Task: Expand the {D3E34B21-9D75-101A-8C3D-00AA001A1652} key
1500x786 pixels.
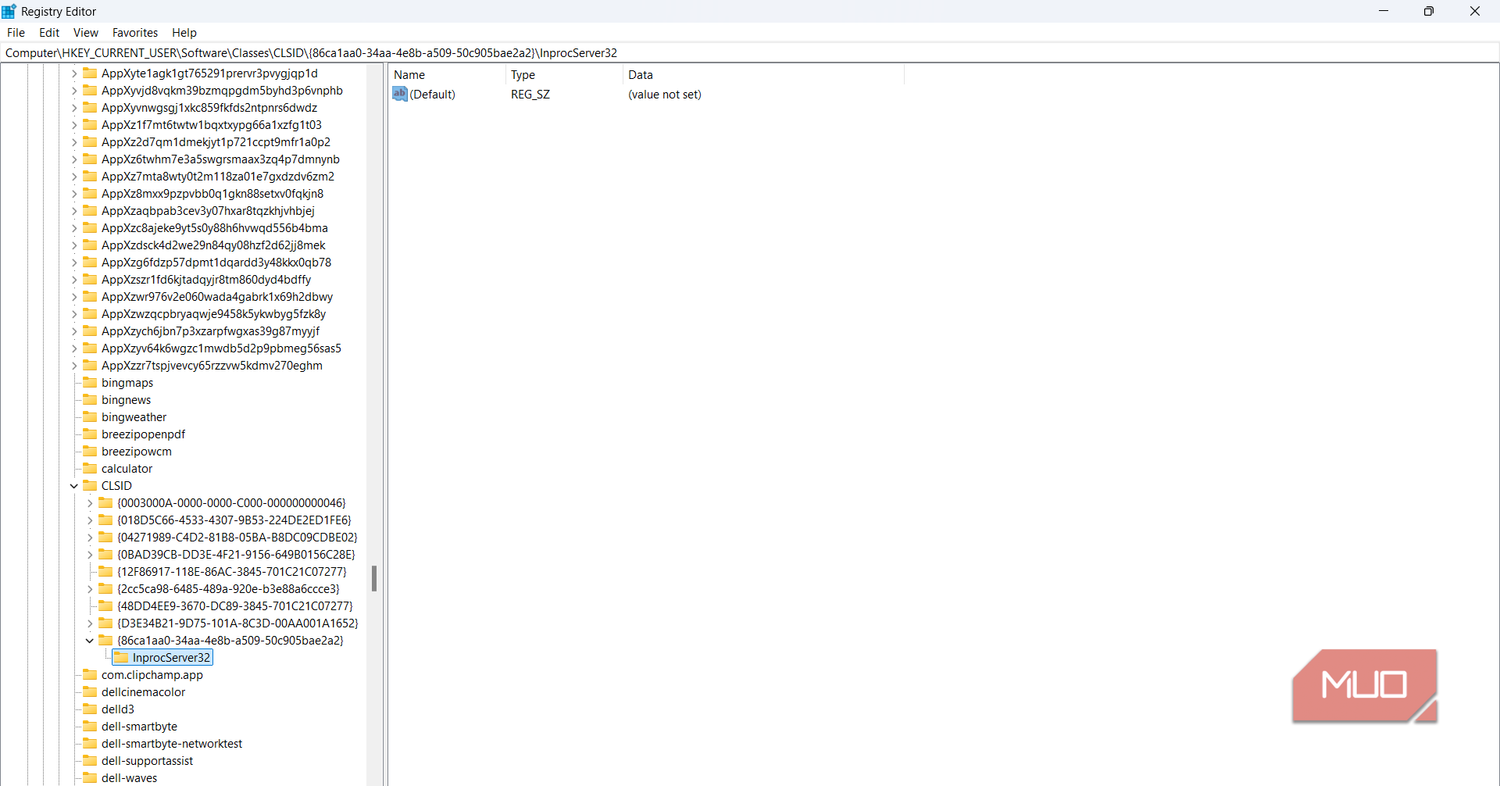Action: tap(90, 623)
